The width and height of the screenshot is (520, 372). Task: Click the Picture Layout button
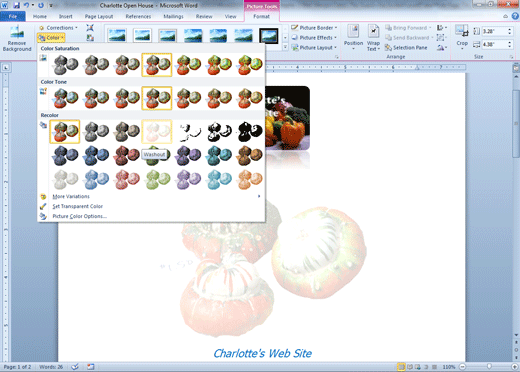[x=315, y=48]
